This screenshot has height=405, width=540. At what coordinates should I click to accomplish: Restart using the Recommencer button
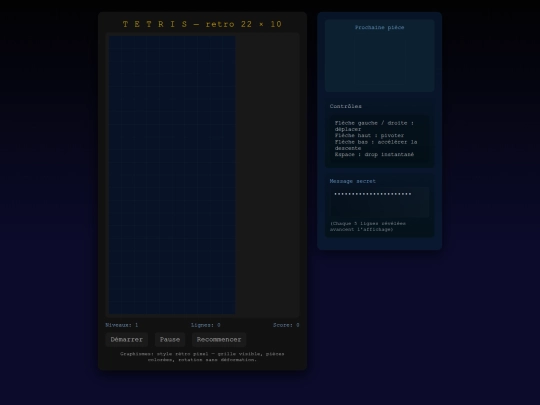click(x=219, y=340)
